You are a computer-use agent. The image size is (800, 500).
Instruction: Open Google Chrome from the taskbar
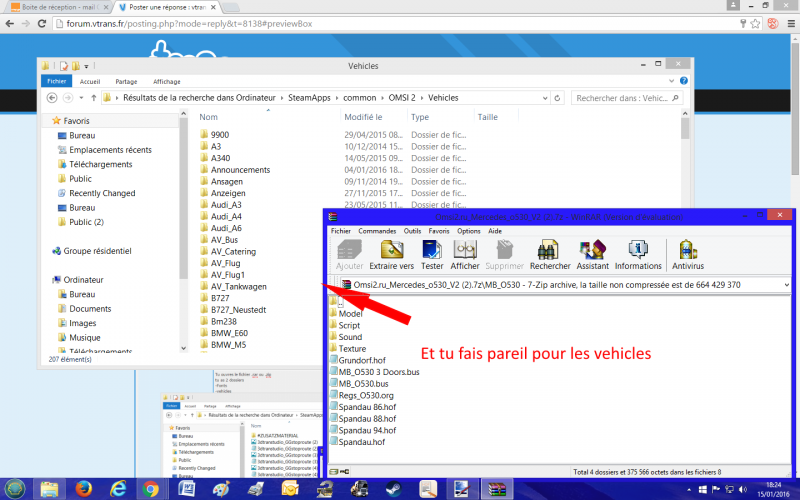151,489
